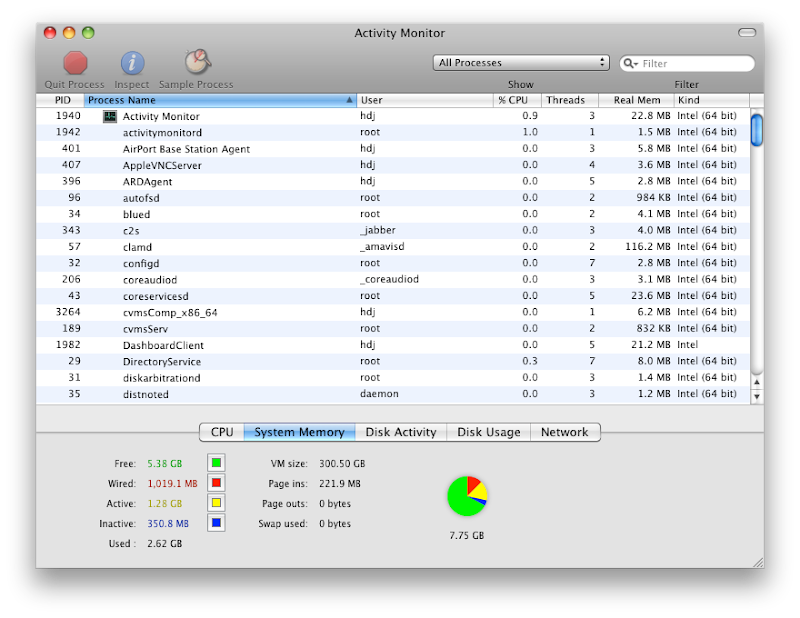Click the Sample Process icon
The image size is (800, 618).
pyautogui.click(x=197, y=62)
